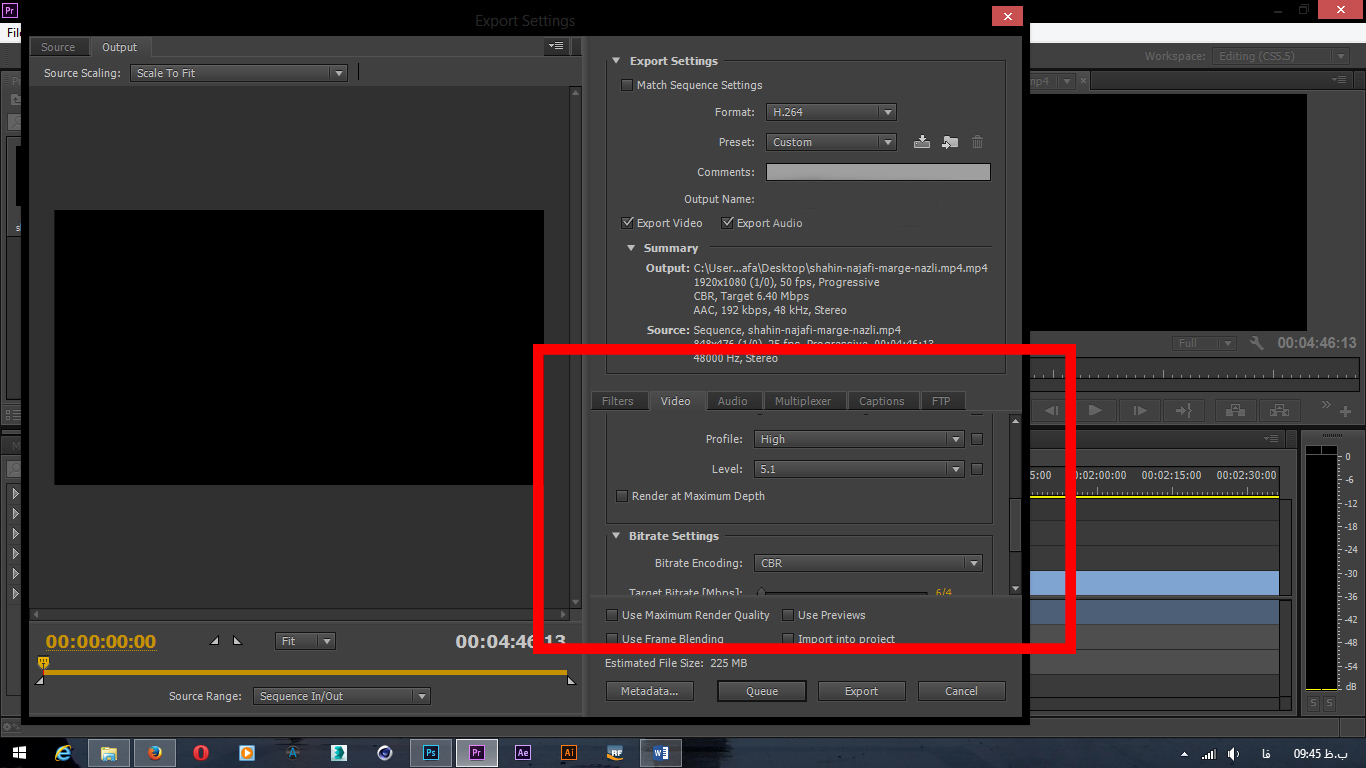Click the Step Back button in Program Monitor

tap(1051, 410)
